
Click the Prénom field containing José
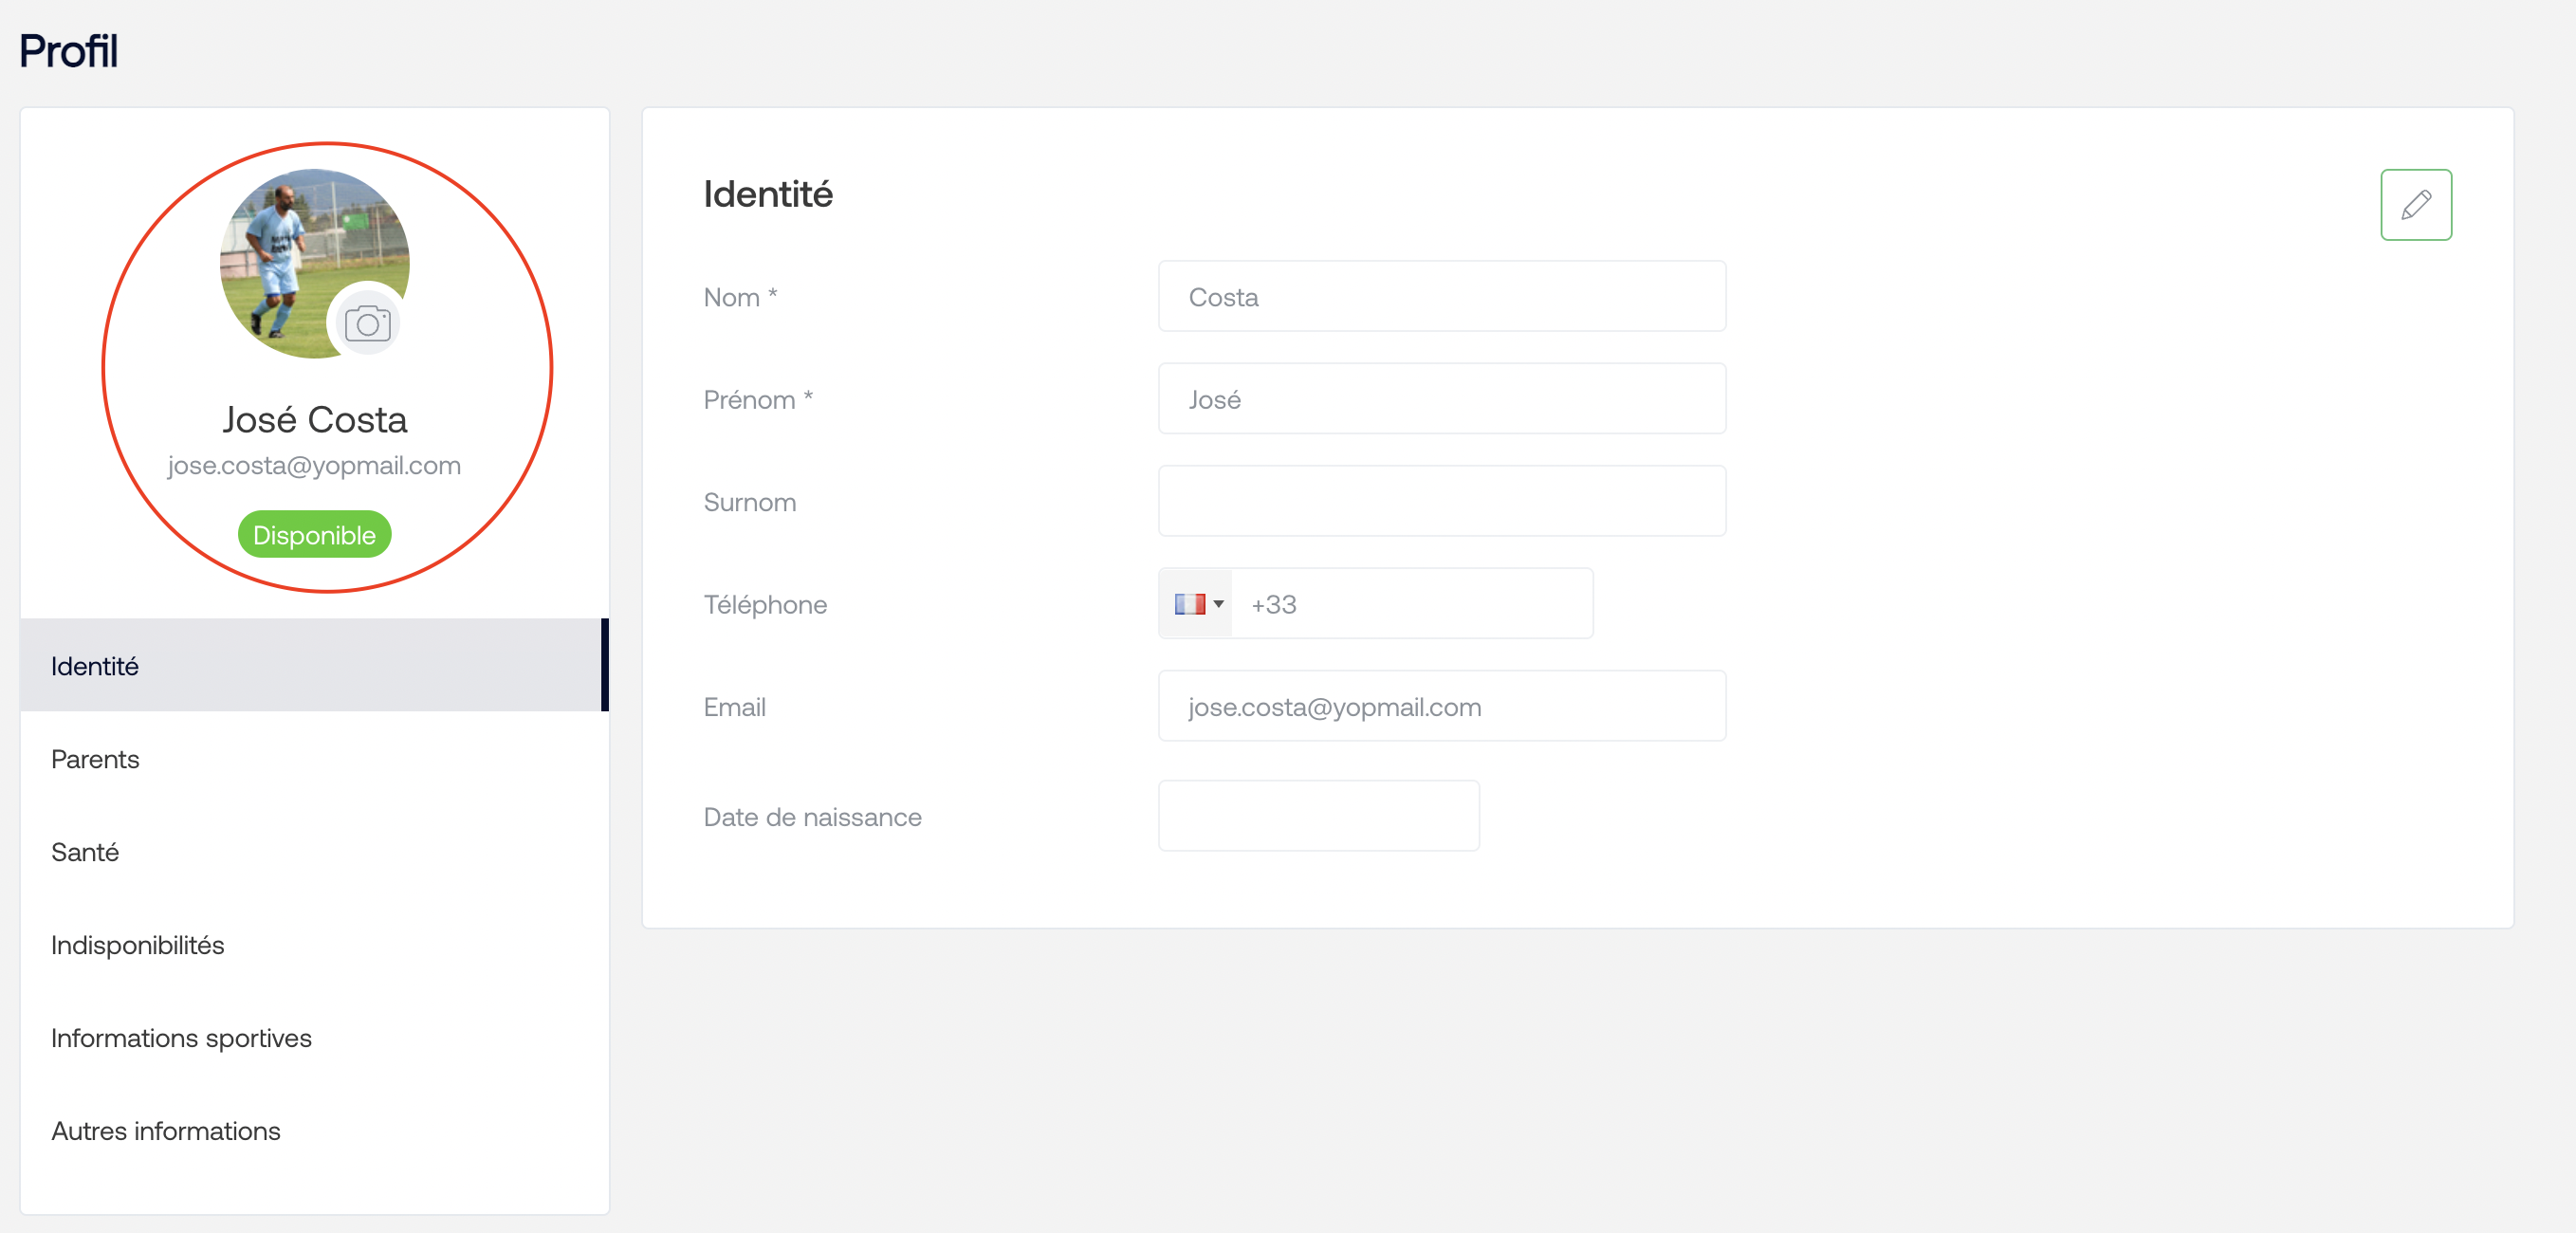(x=1441, y=399)
